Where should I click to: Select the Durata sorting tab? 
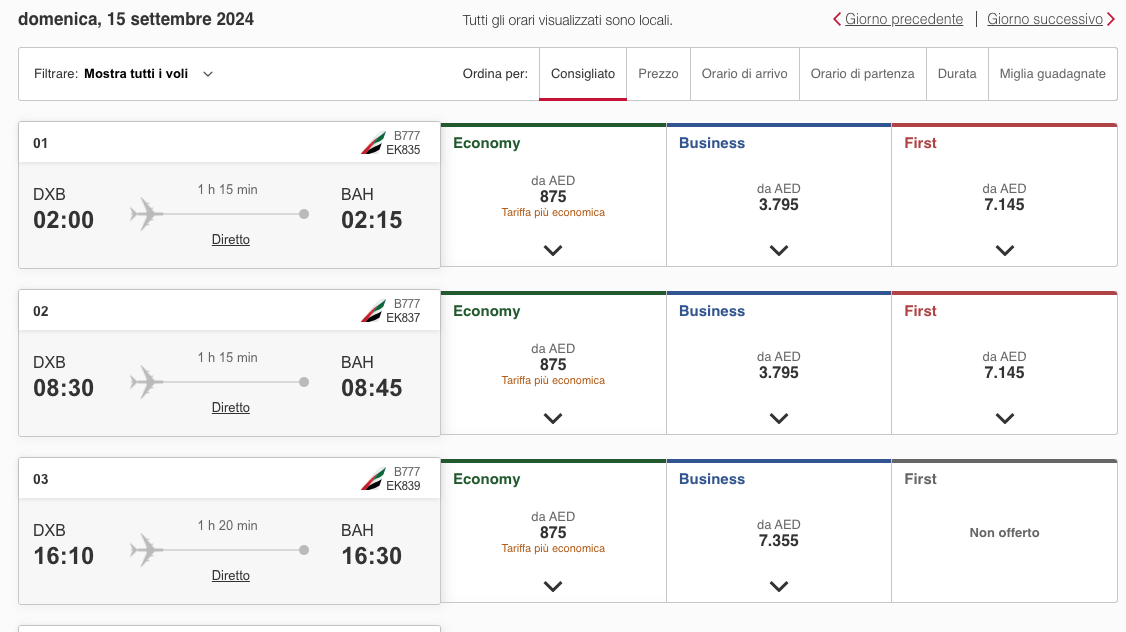pyautogui.click(x=957, y=74)
